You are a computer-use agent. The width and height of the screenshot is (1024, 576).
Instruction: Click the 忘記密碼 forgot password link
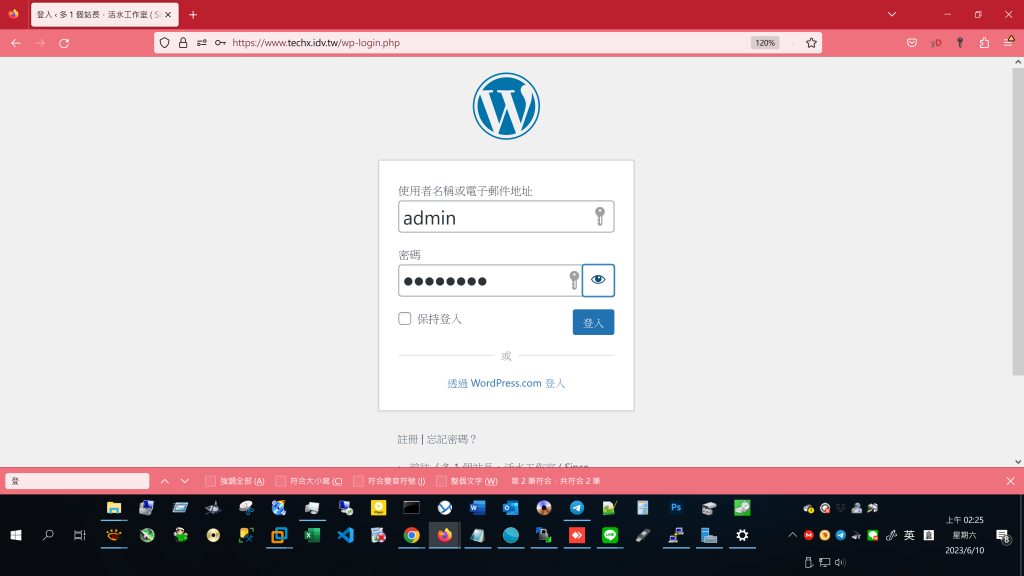(x=452, y=439)
